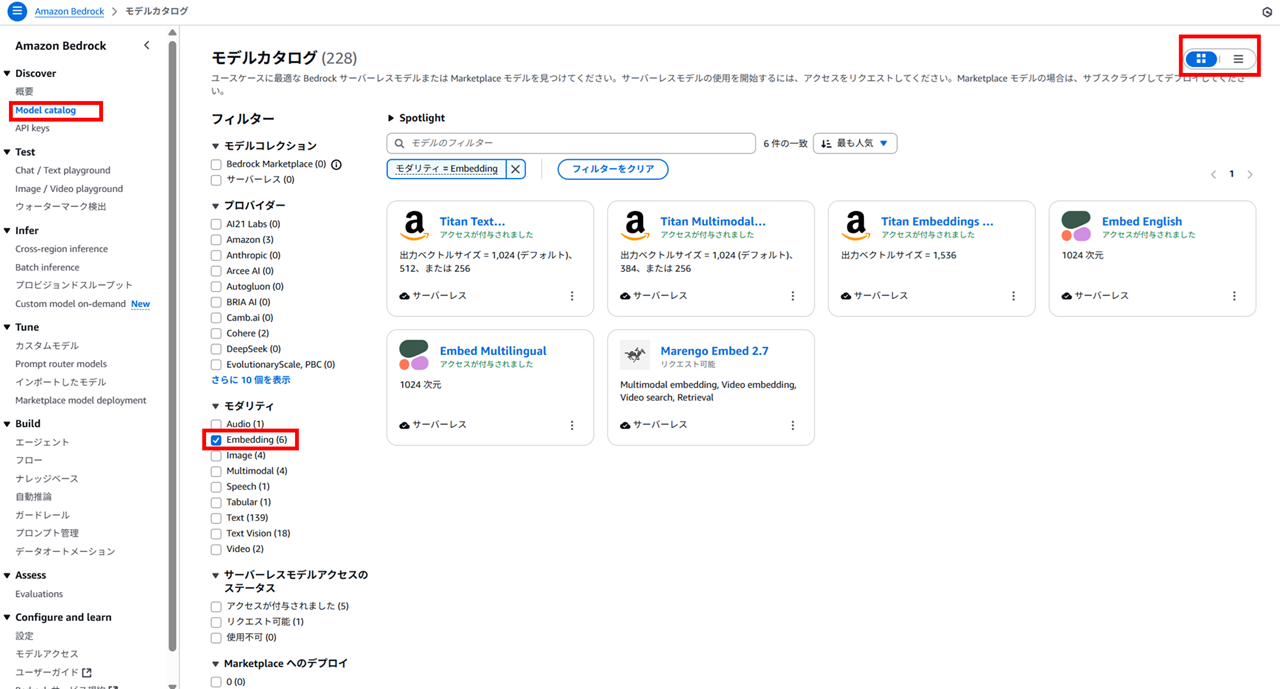Check the サーバーレス (0) collection checkbox
Image resolution: width=1280 pixels, height=689 pixels.
[x=216, y=180]
